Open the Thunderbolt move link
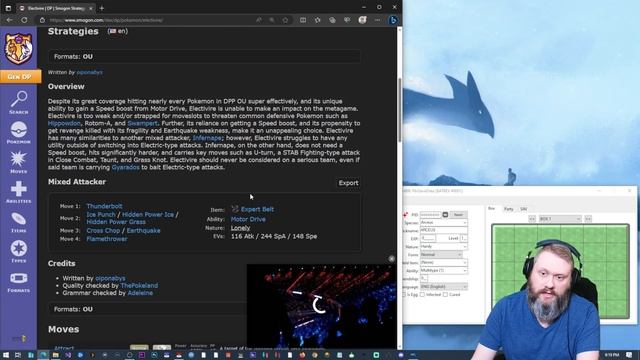Image resolution: width=640 pixels, height=360 pixels. [104, 206]
